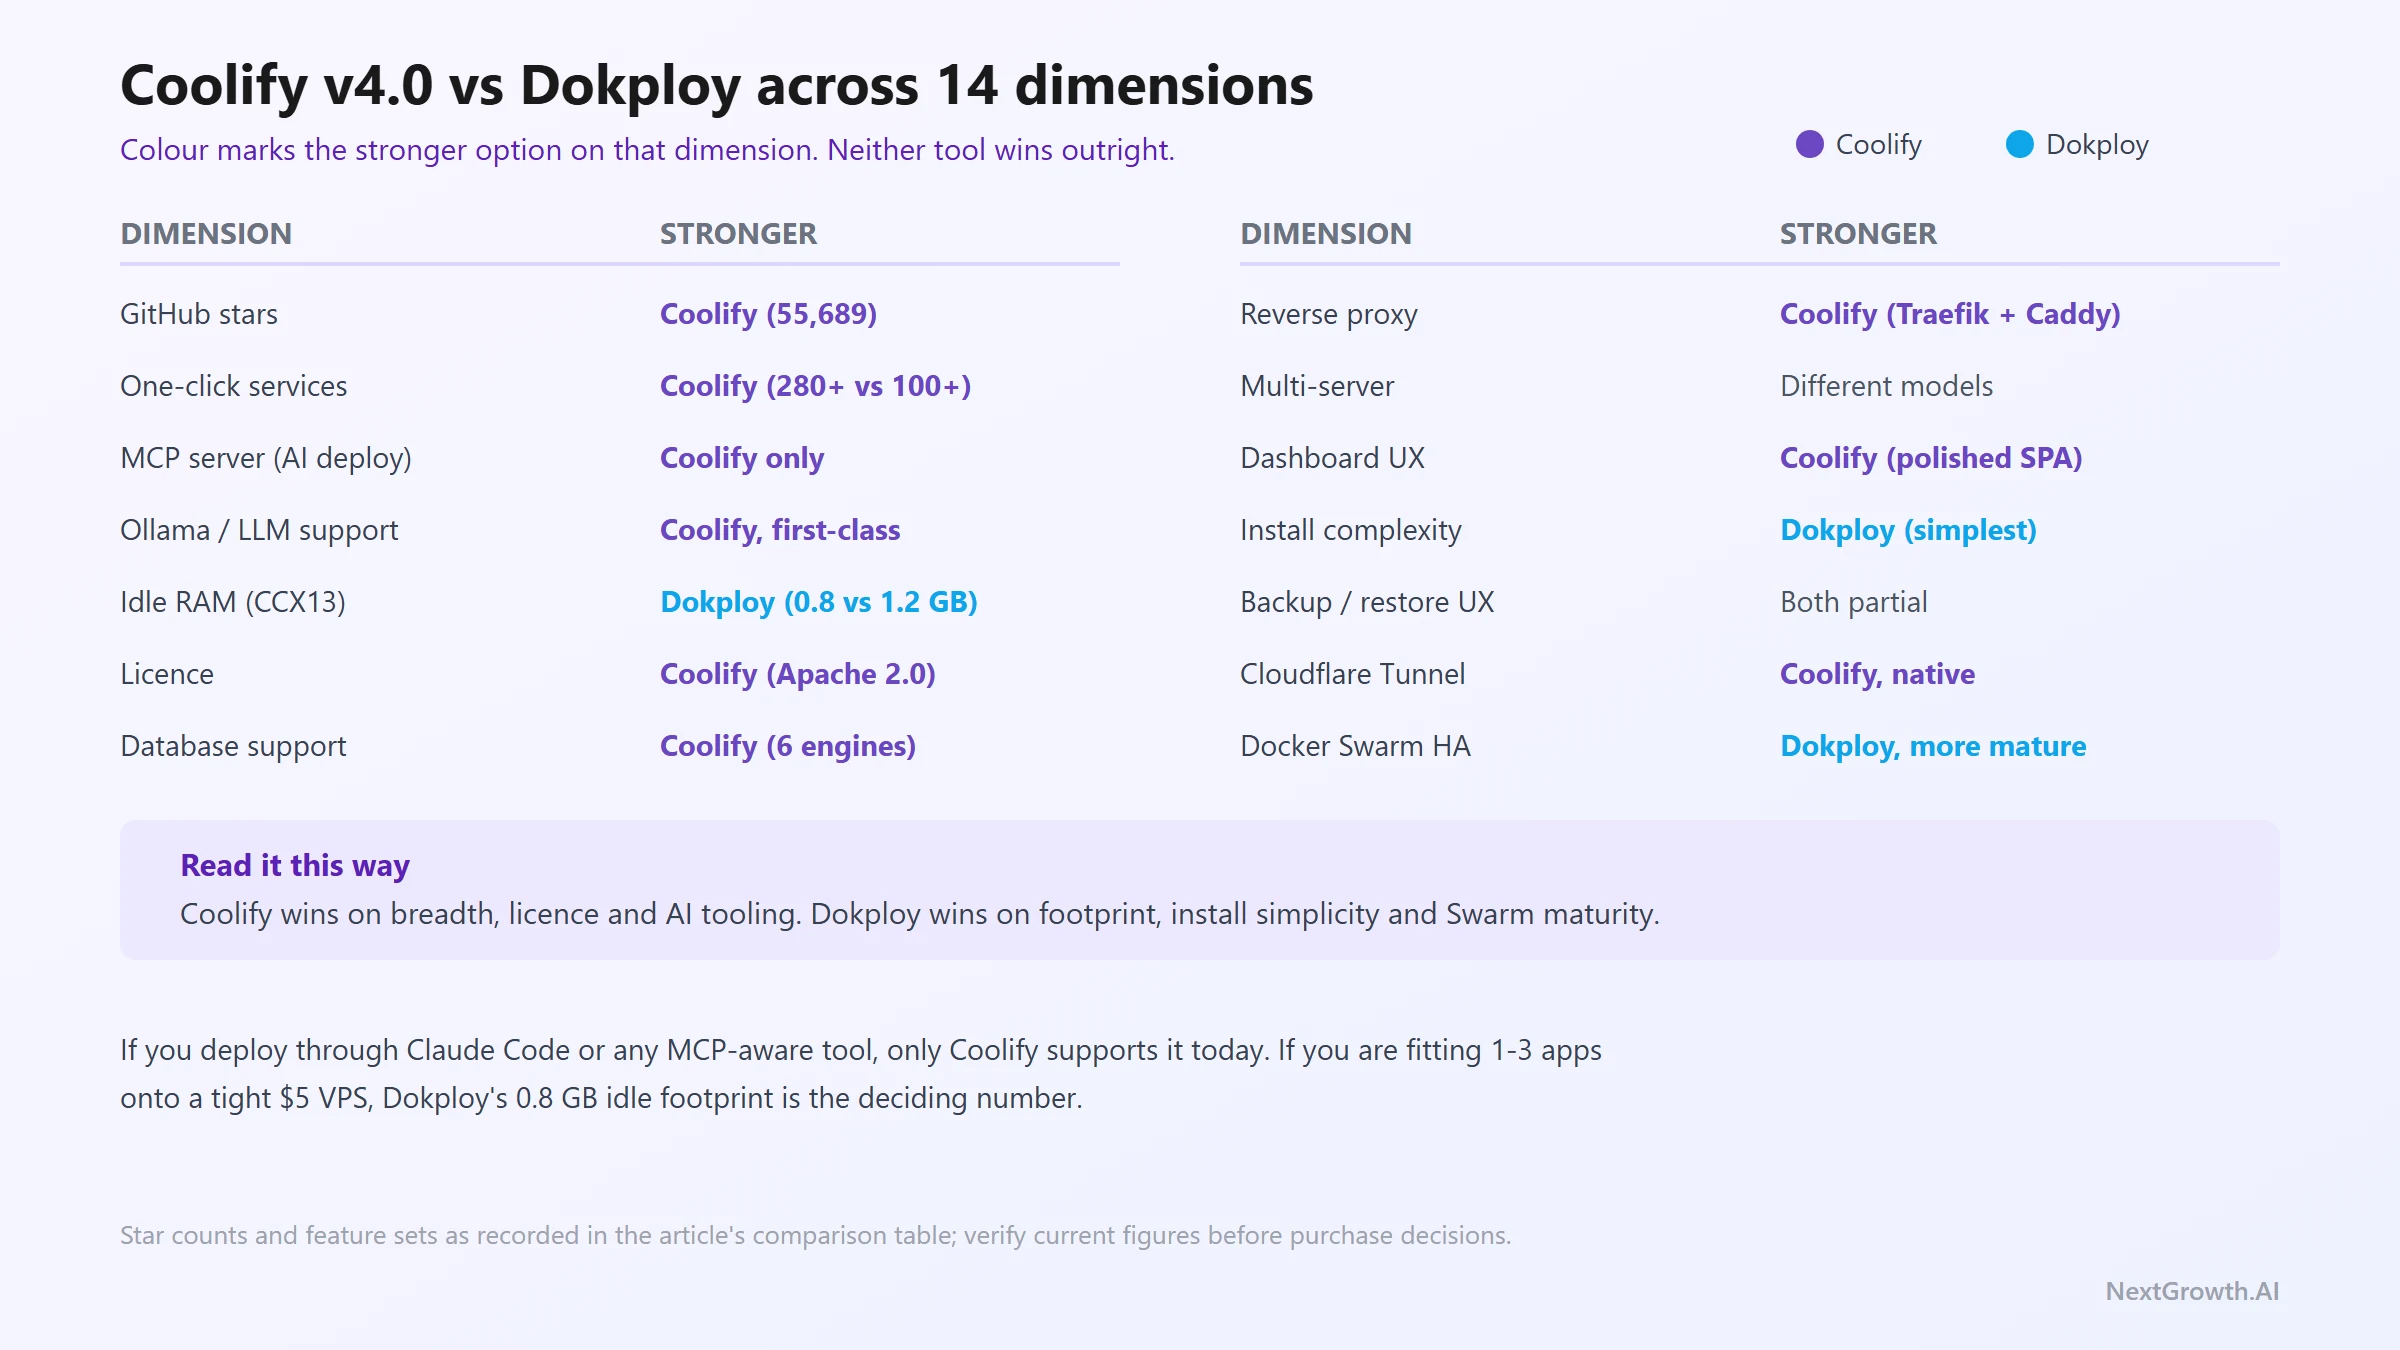Click the 'Multi-server' row label

[x=1317, y=386]
